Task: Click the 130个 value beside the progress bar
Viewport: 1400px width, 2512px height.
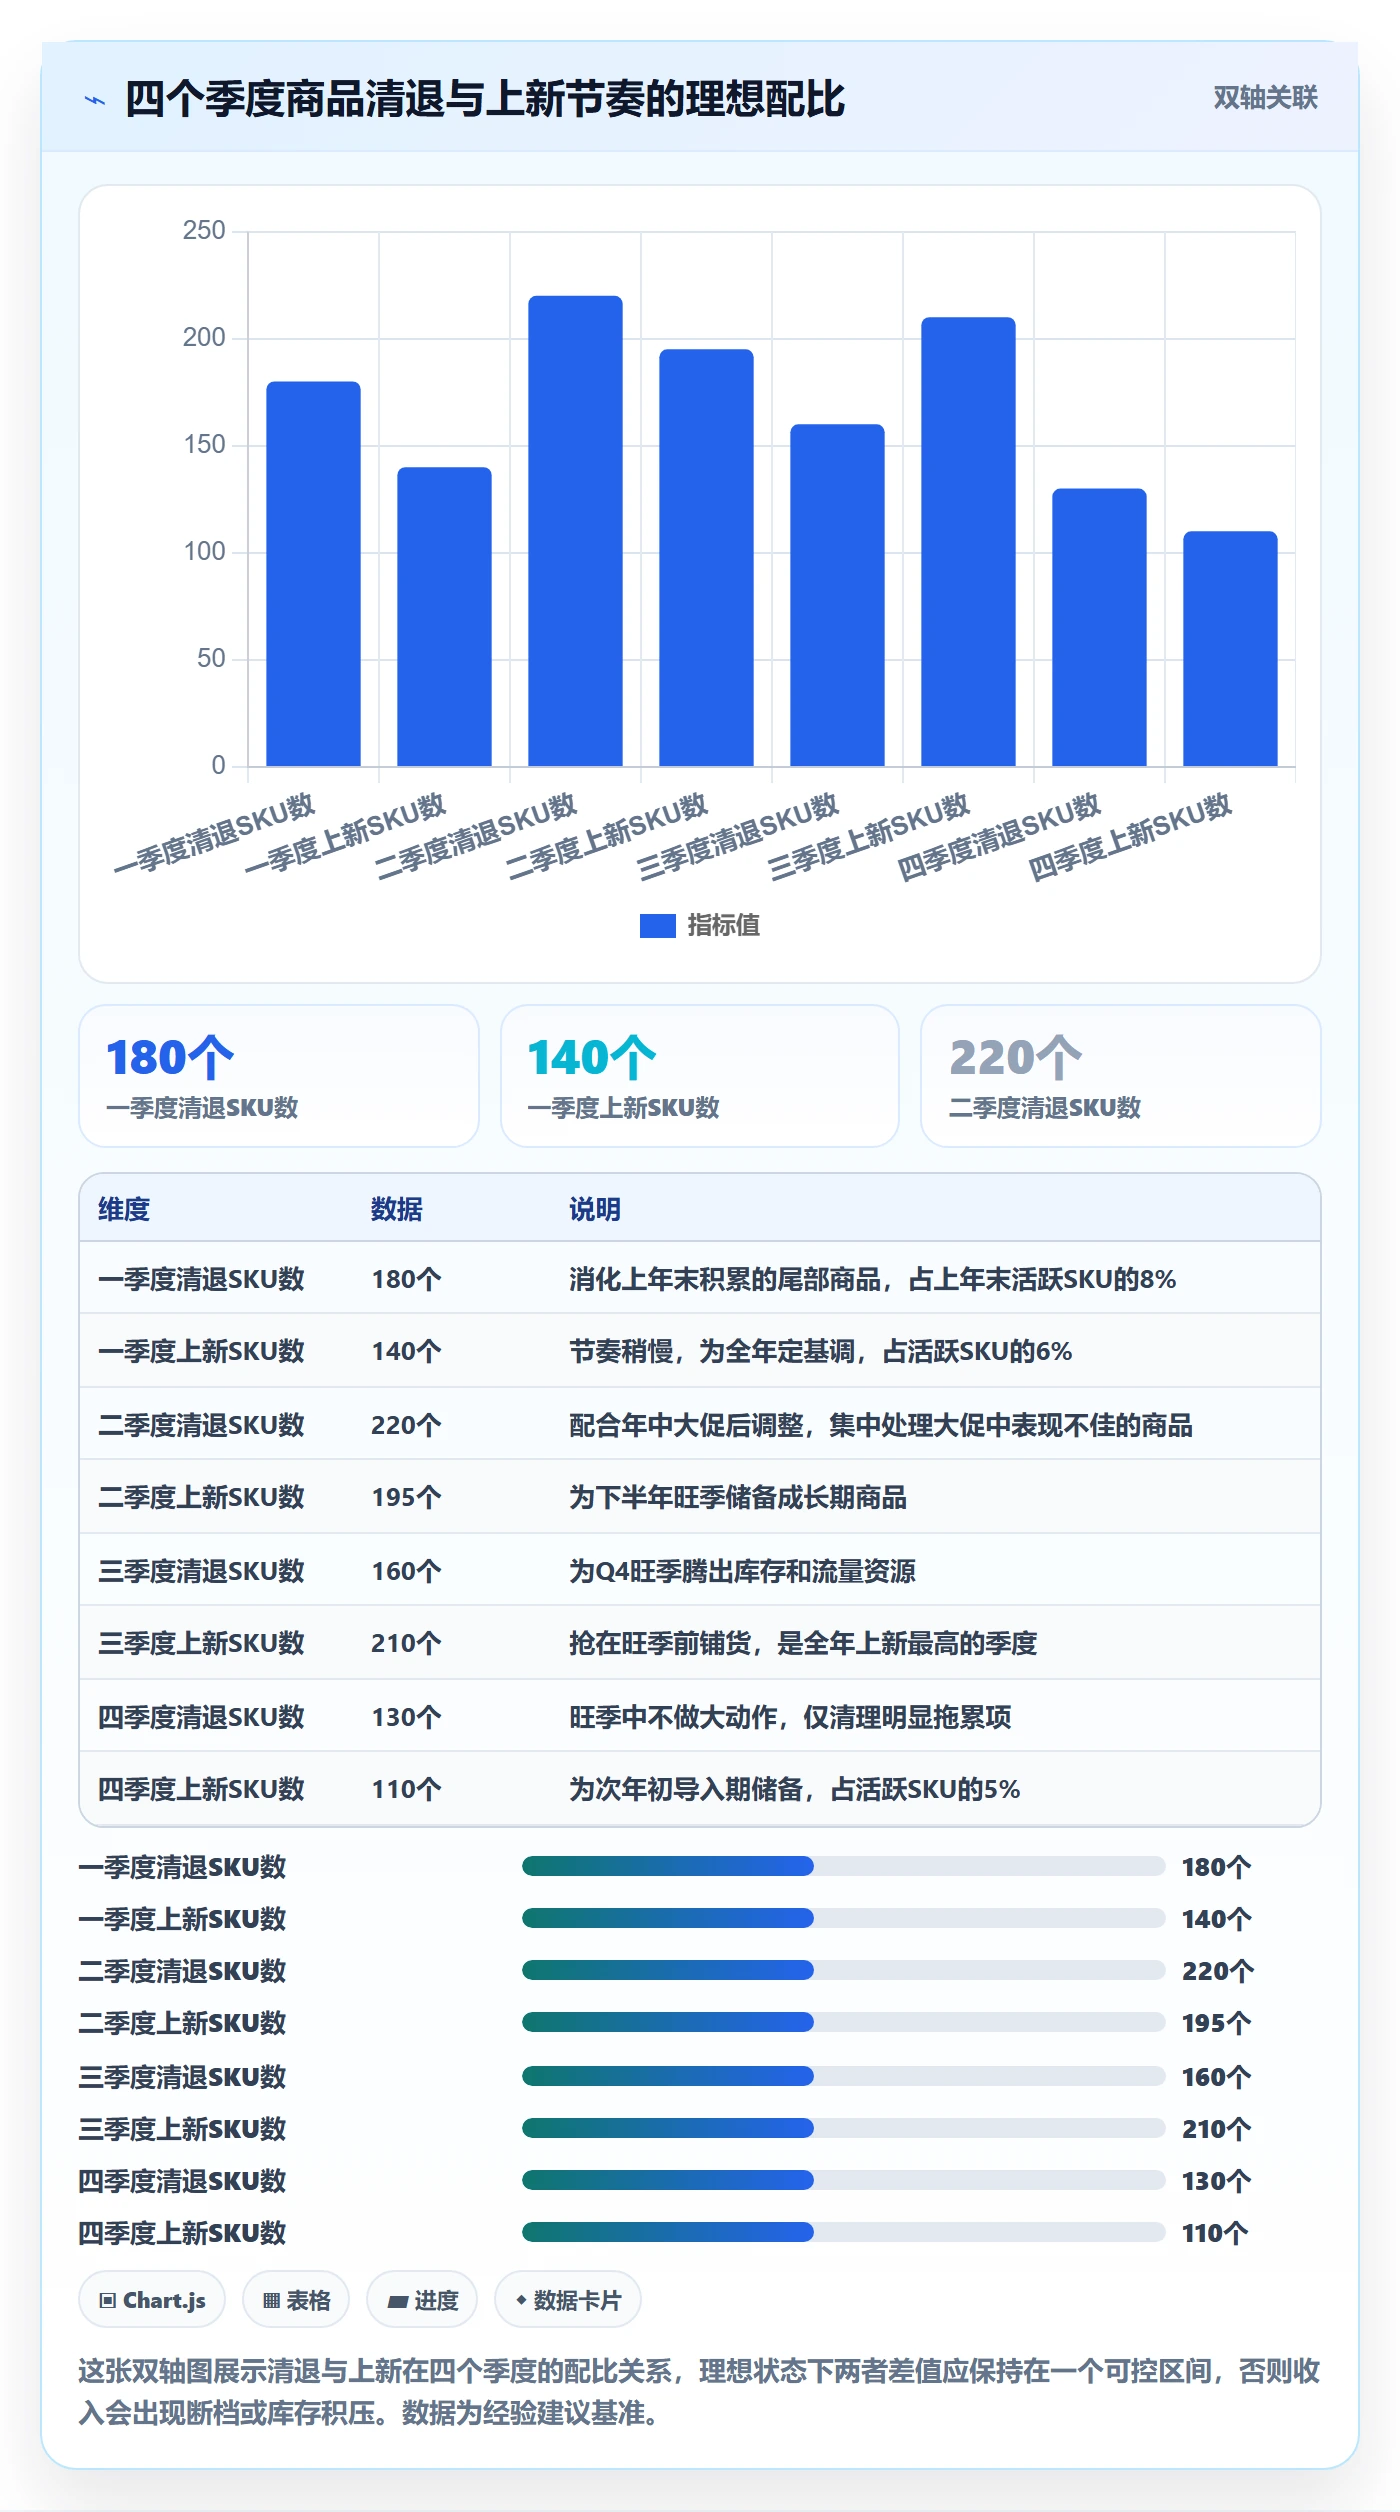Action: (x=1216, y=2181)
